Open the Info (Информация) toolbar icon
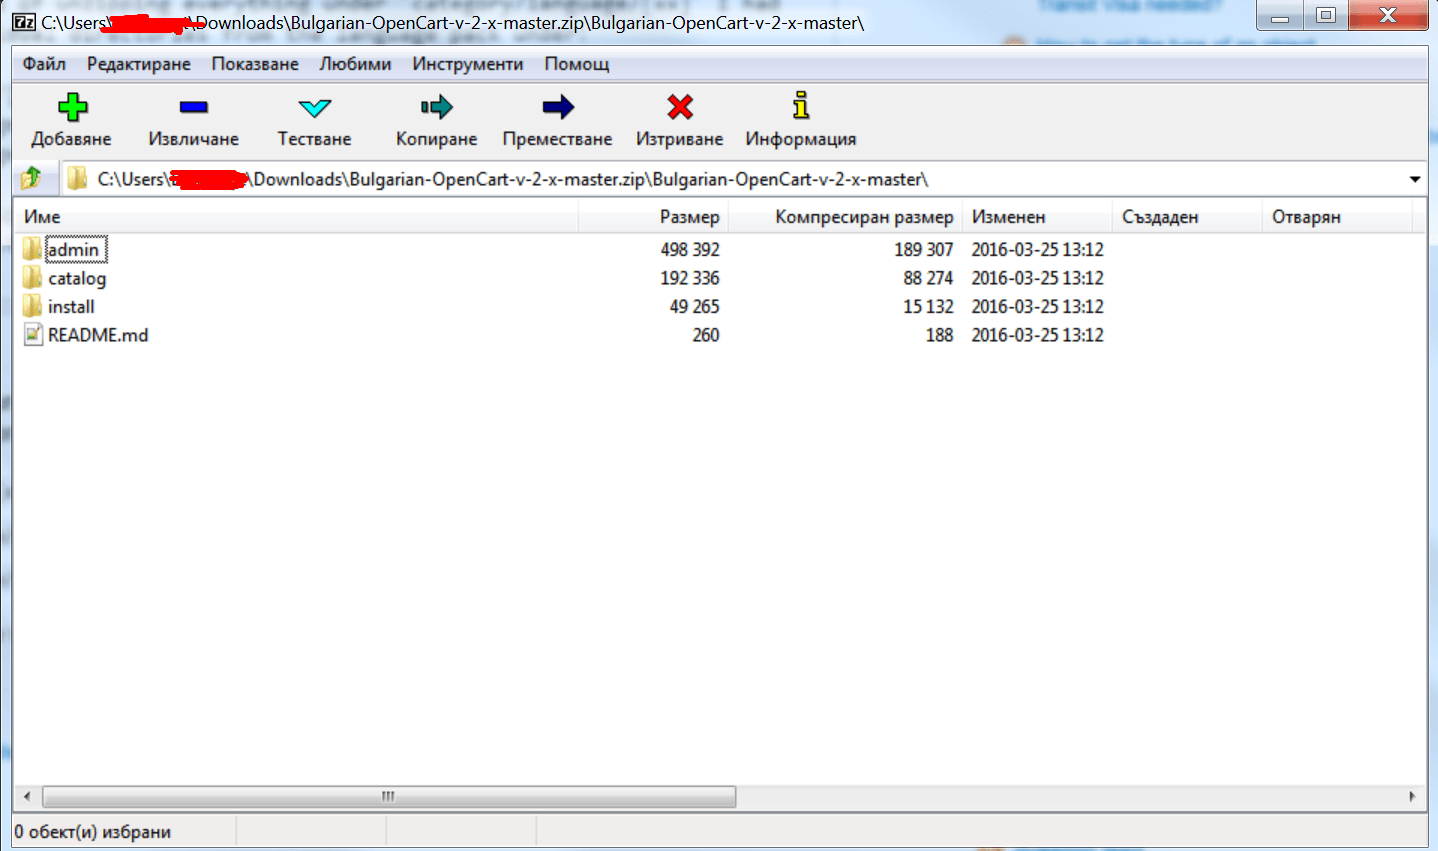1438x851 pixels. [x=800, y=107]
